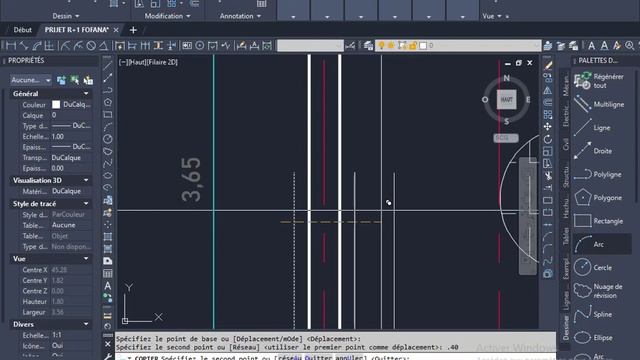Select the Rectangle tool in draw toolbar

[x=107, y=114]
